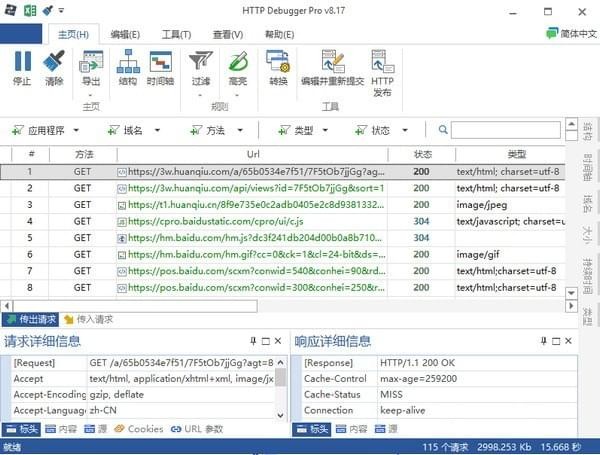
Task: Open the dropdown arrow under Filter (过滤)
Action: [201, 95]
